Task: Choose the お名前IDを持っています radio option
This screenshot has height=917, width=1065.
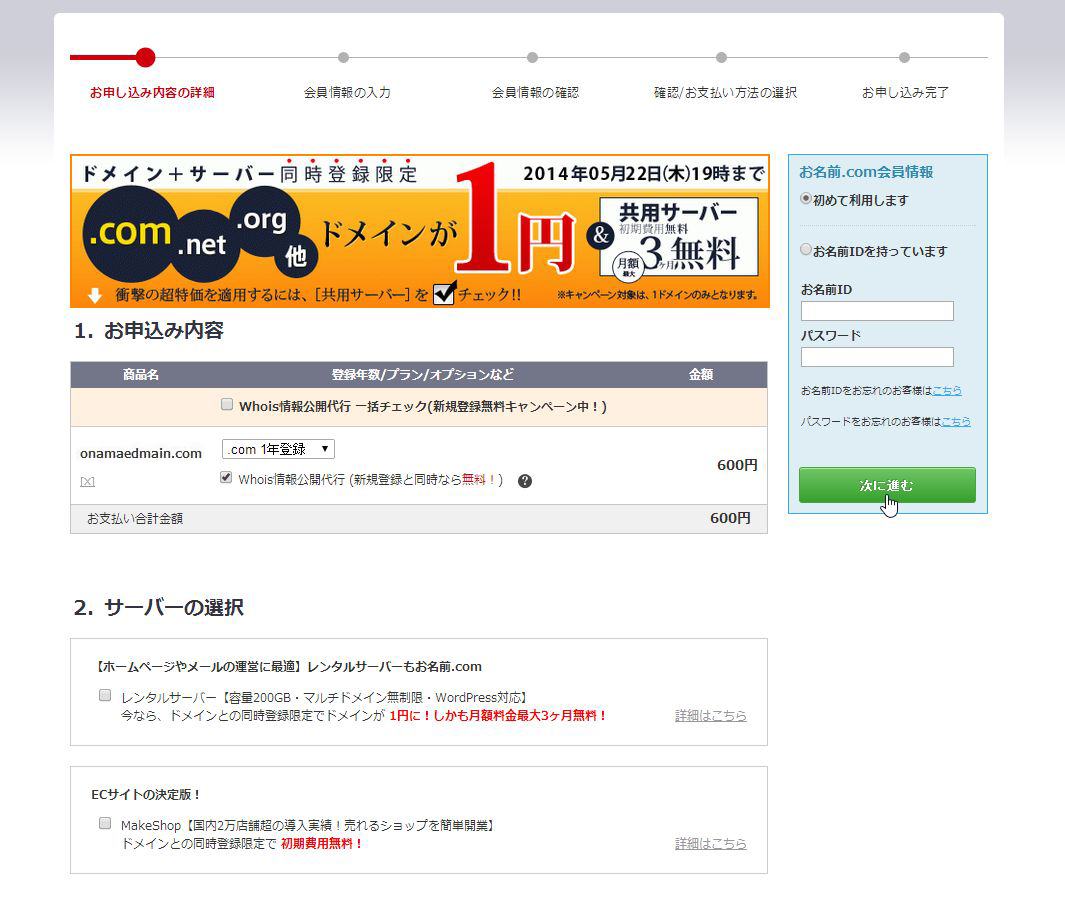Action: [x=806, y=249]
